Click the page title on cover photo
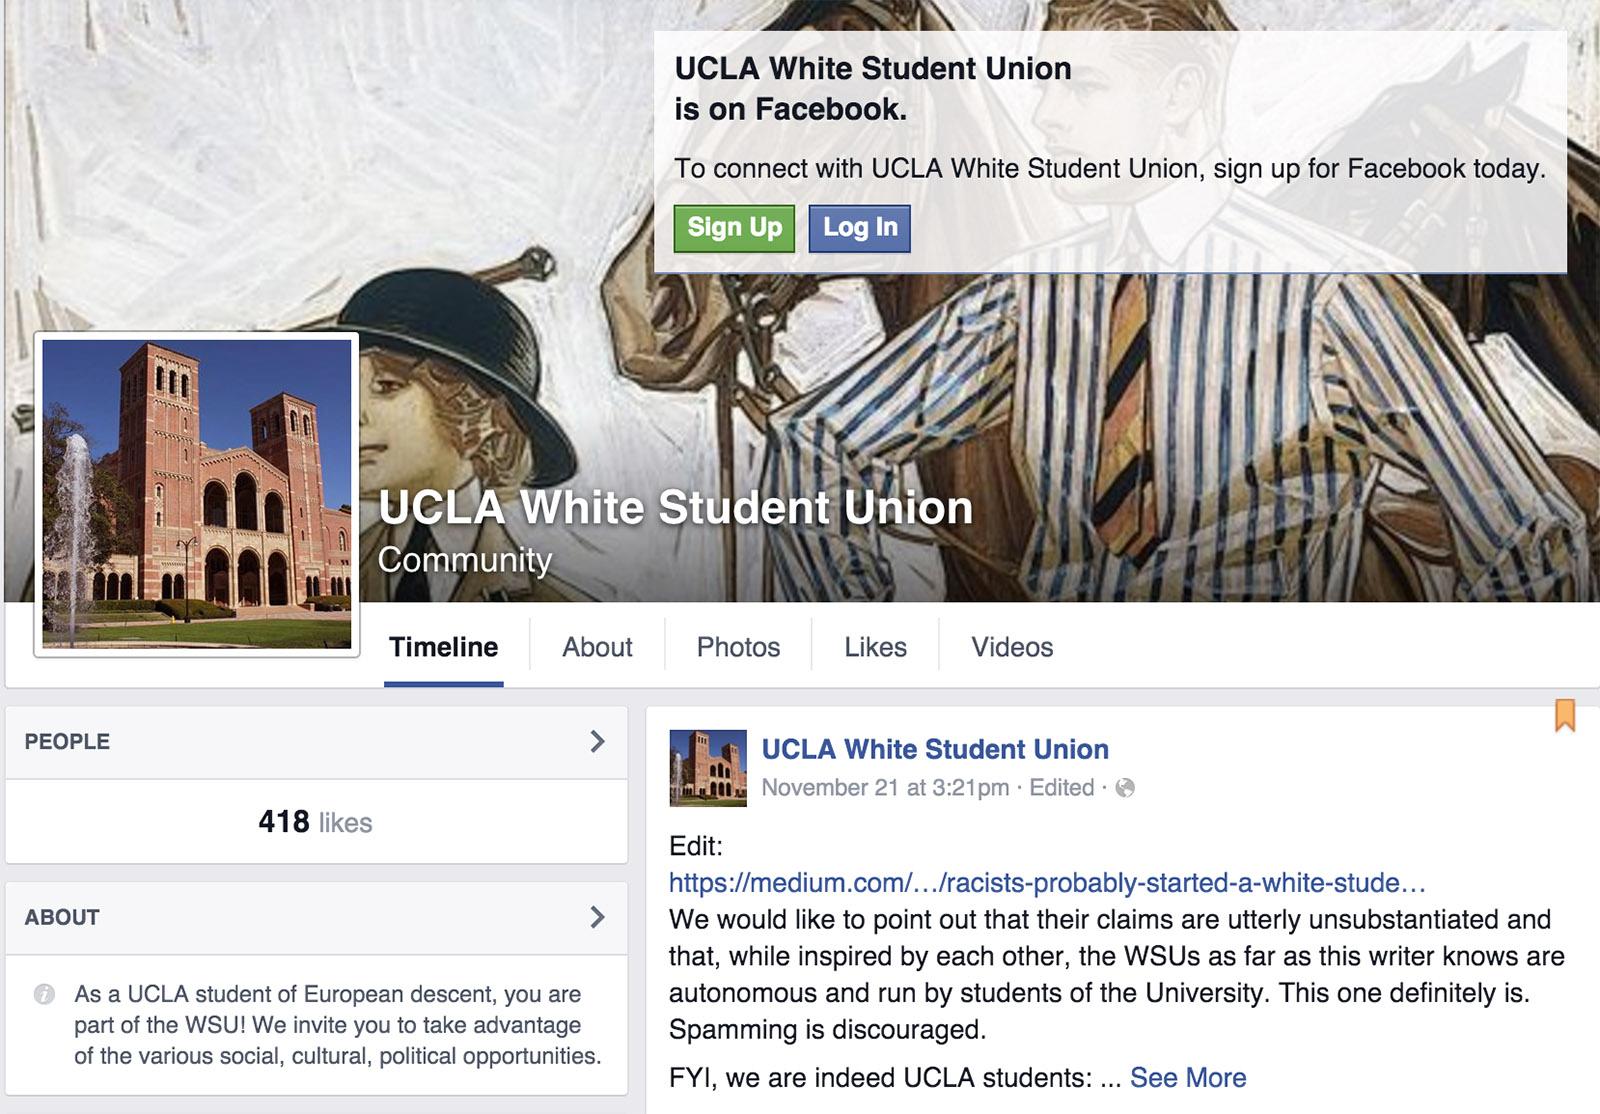Image resolution: width=1600 pixels, height=1114 pixels. click(675, 508)
